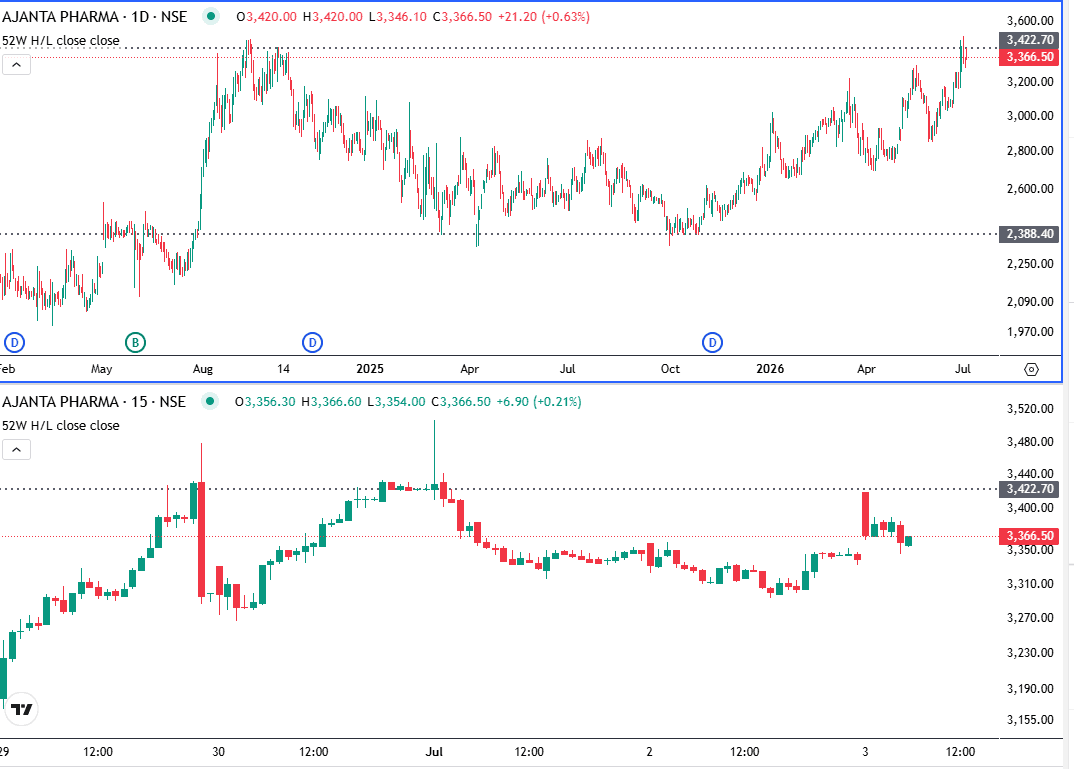Select the AJANTA PHARMA 1D NSE title

tap(95, 16)
